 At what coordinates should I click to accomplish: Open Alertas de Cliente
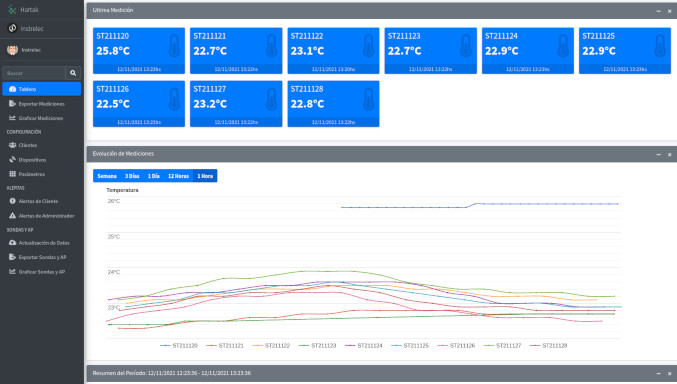[x=41, y=201]
